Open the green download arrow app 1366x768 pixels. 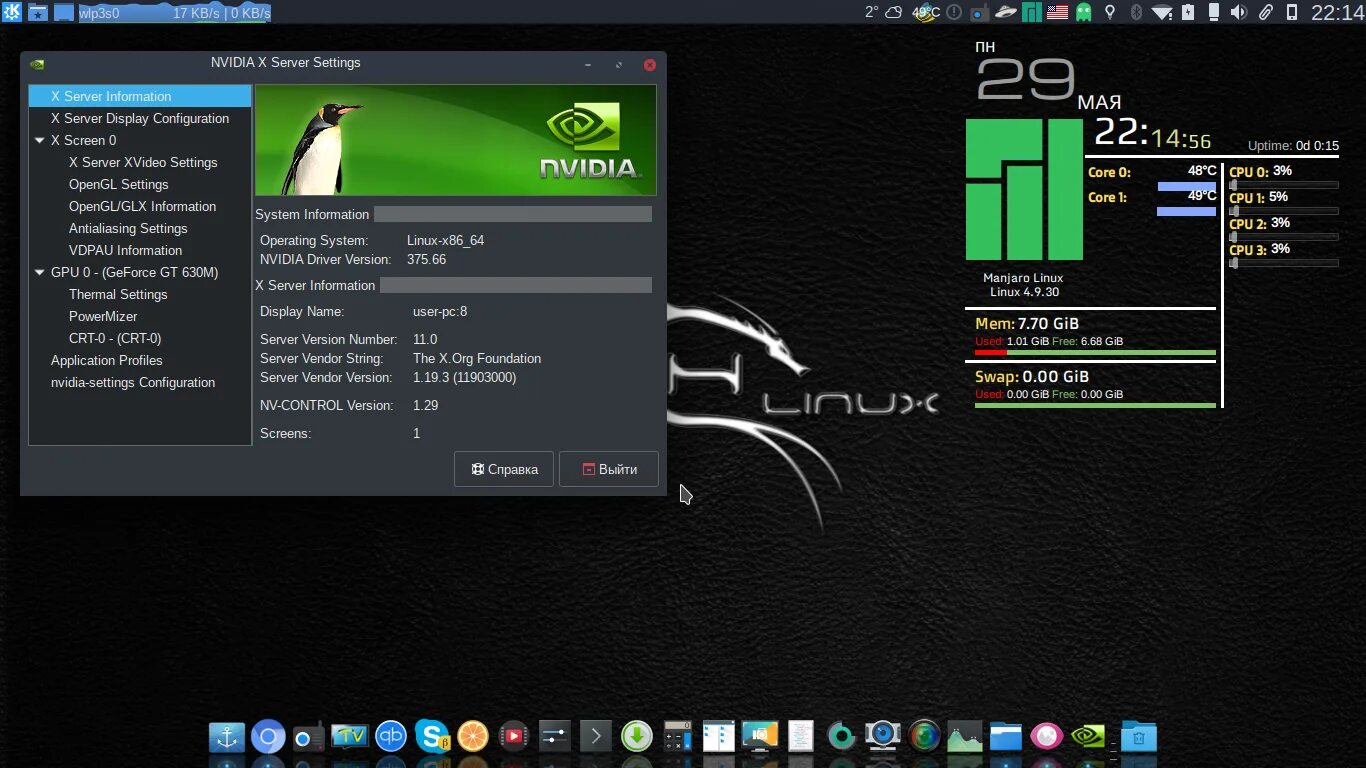pos(637,738)
